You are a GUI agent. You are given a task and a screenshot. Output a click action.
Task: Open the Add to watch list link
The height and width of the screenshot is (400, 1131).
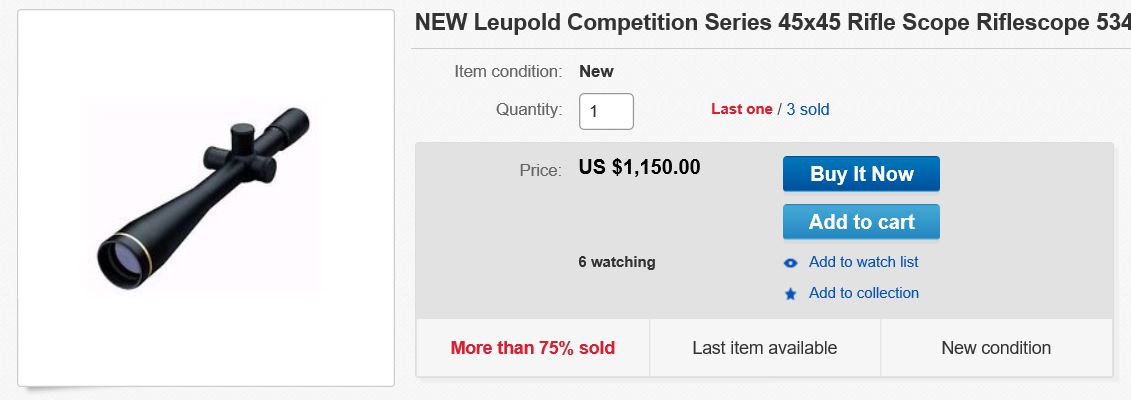[863, 262]
